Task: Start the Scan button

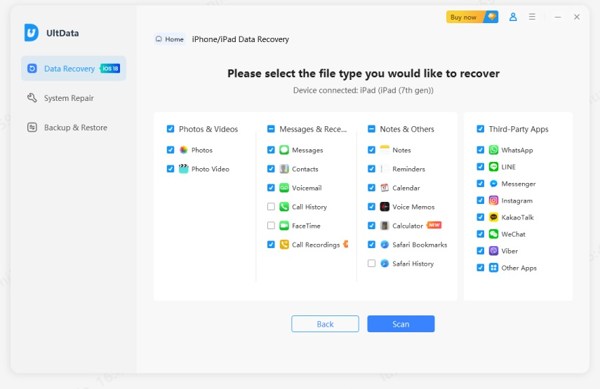Action: click(401, 324)
